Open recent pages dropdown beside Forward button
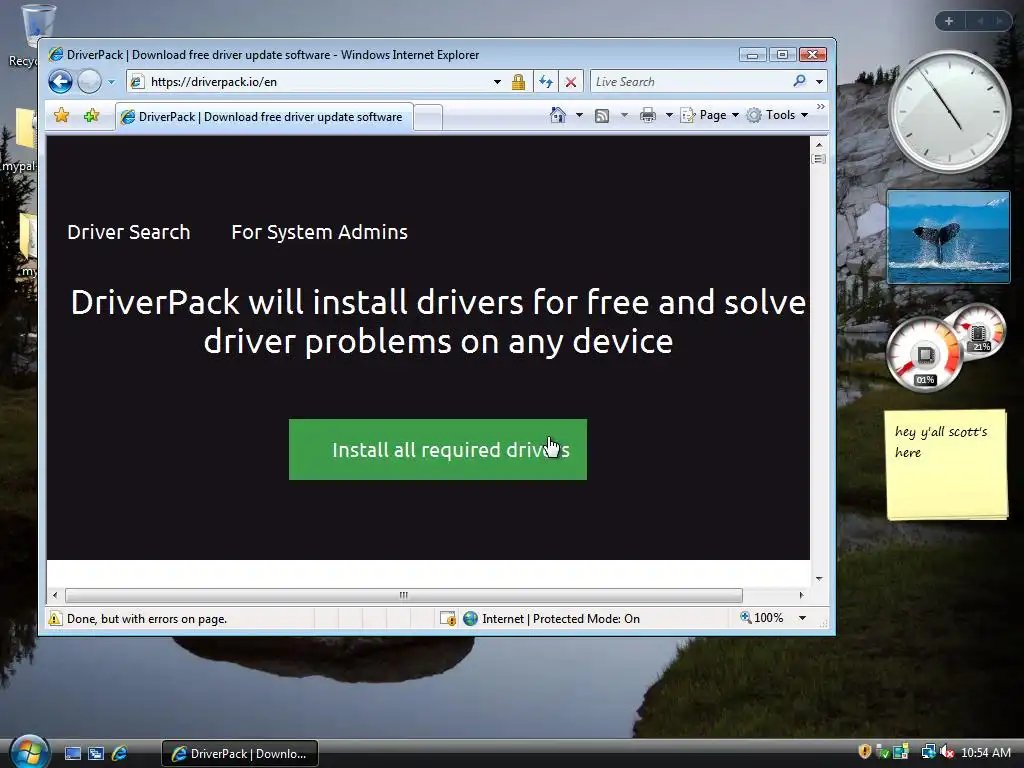The height and width of the screenshot is (768, 1024). coord(112,82)
